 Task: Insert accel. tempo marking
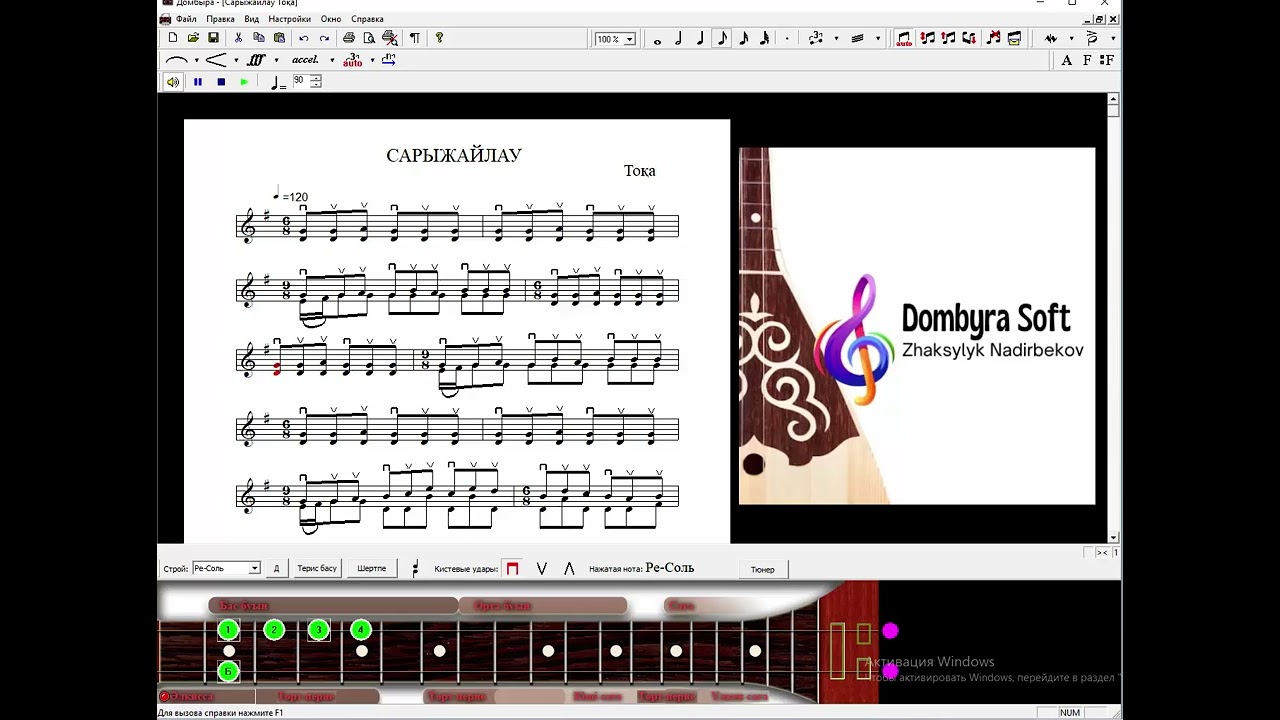pos(305,60)
